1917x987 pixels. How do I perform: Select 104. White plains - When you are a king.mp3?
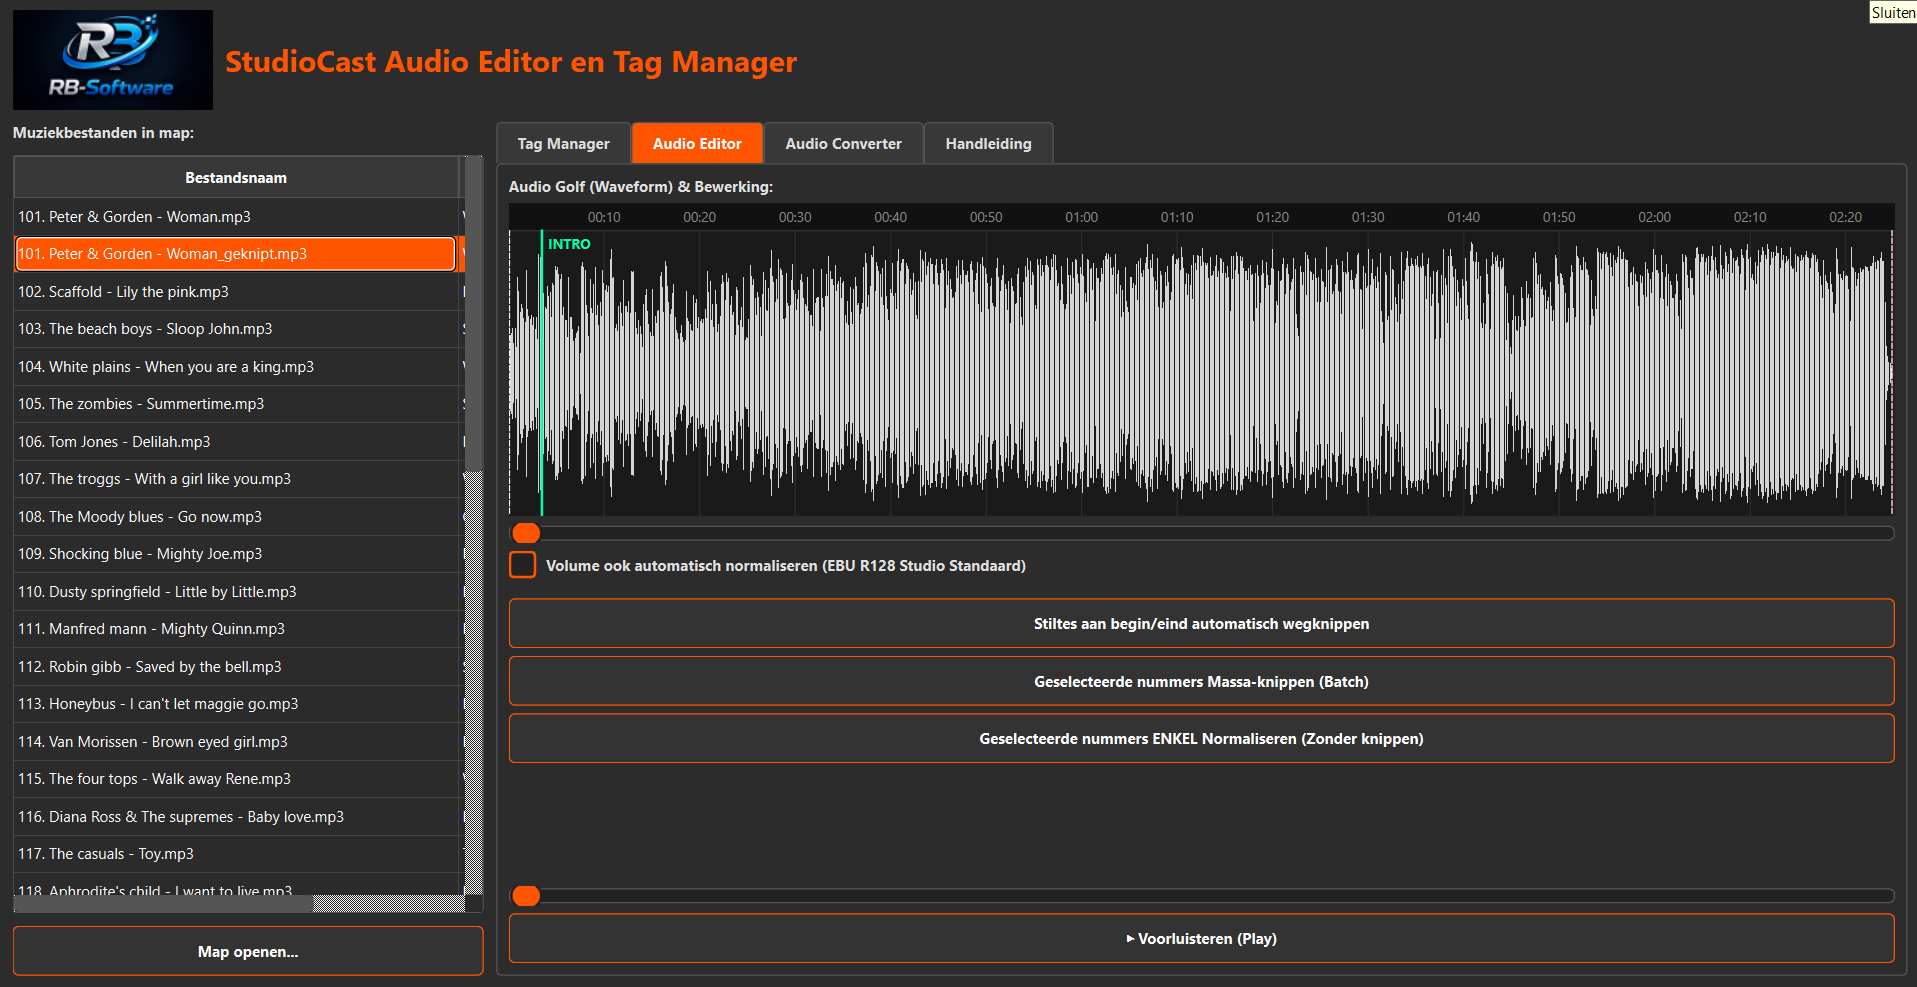[x=236, y=366]
